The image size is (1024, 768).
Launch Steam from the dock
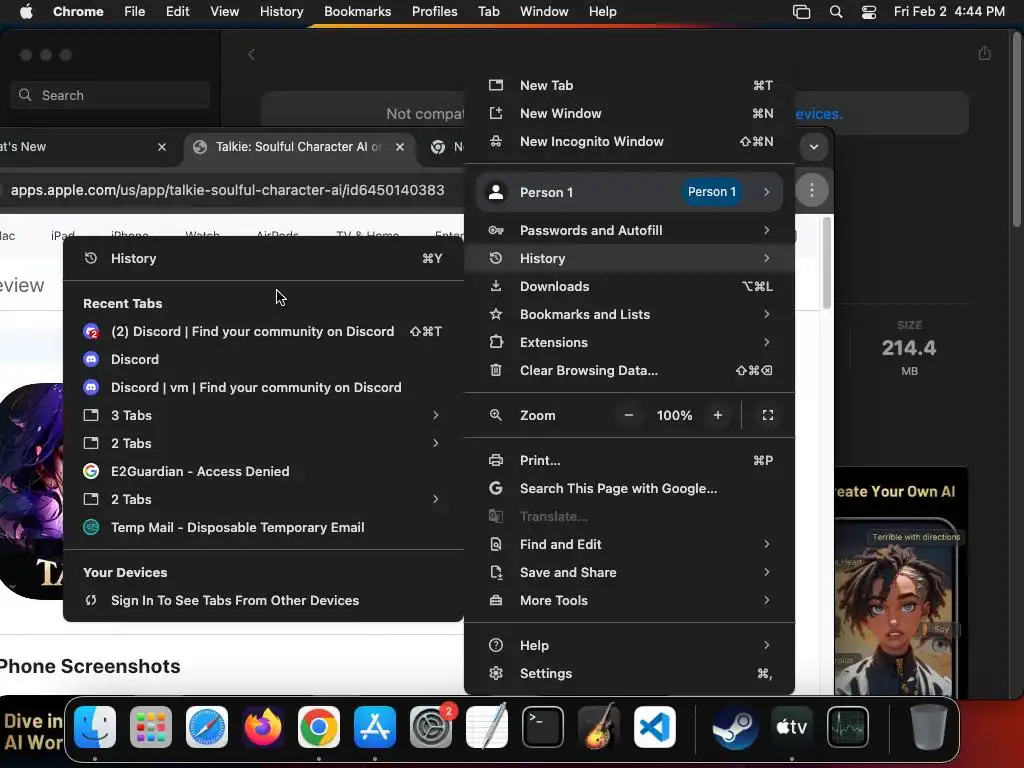pos(735,727)
